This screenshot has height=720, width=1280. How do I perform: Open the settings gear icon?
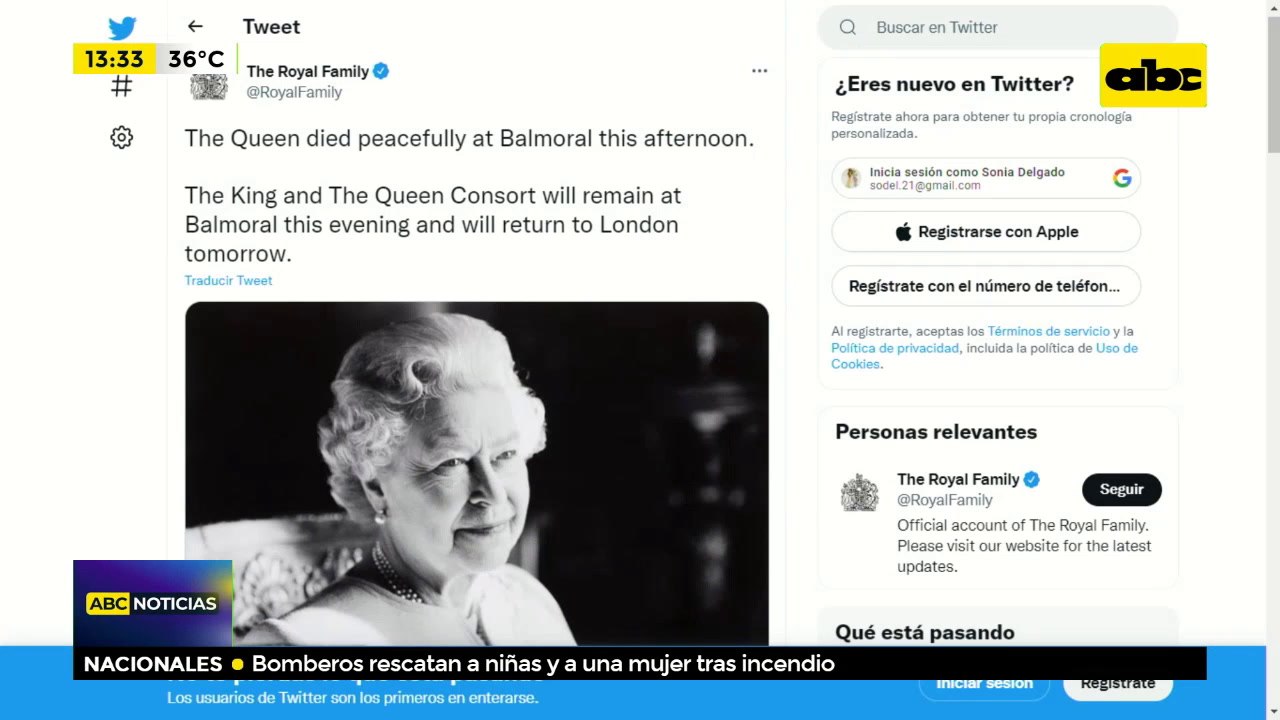121,138
